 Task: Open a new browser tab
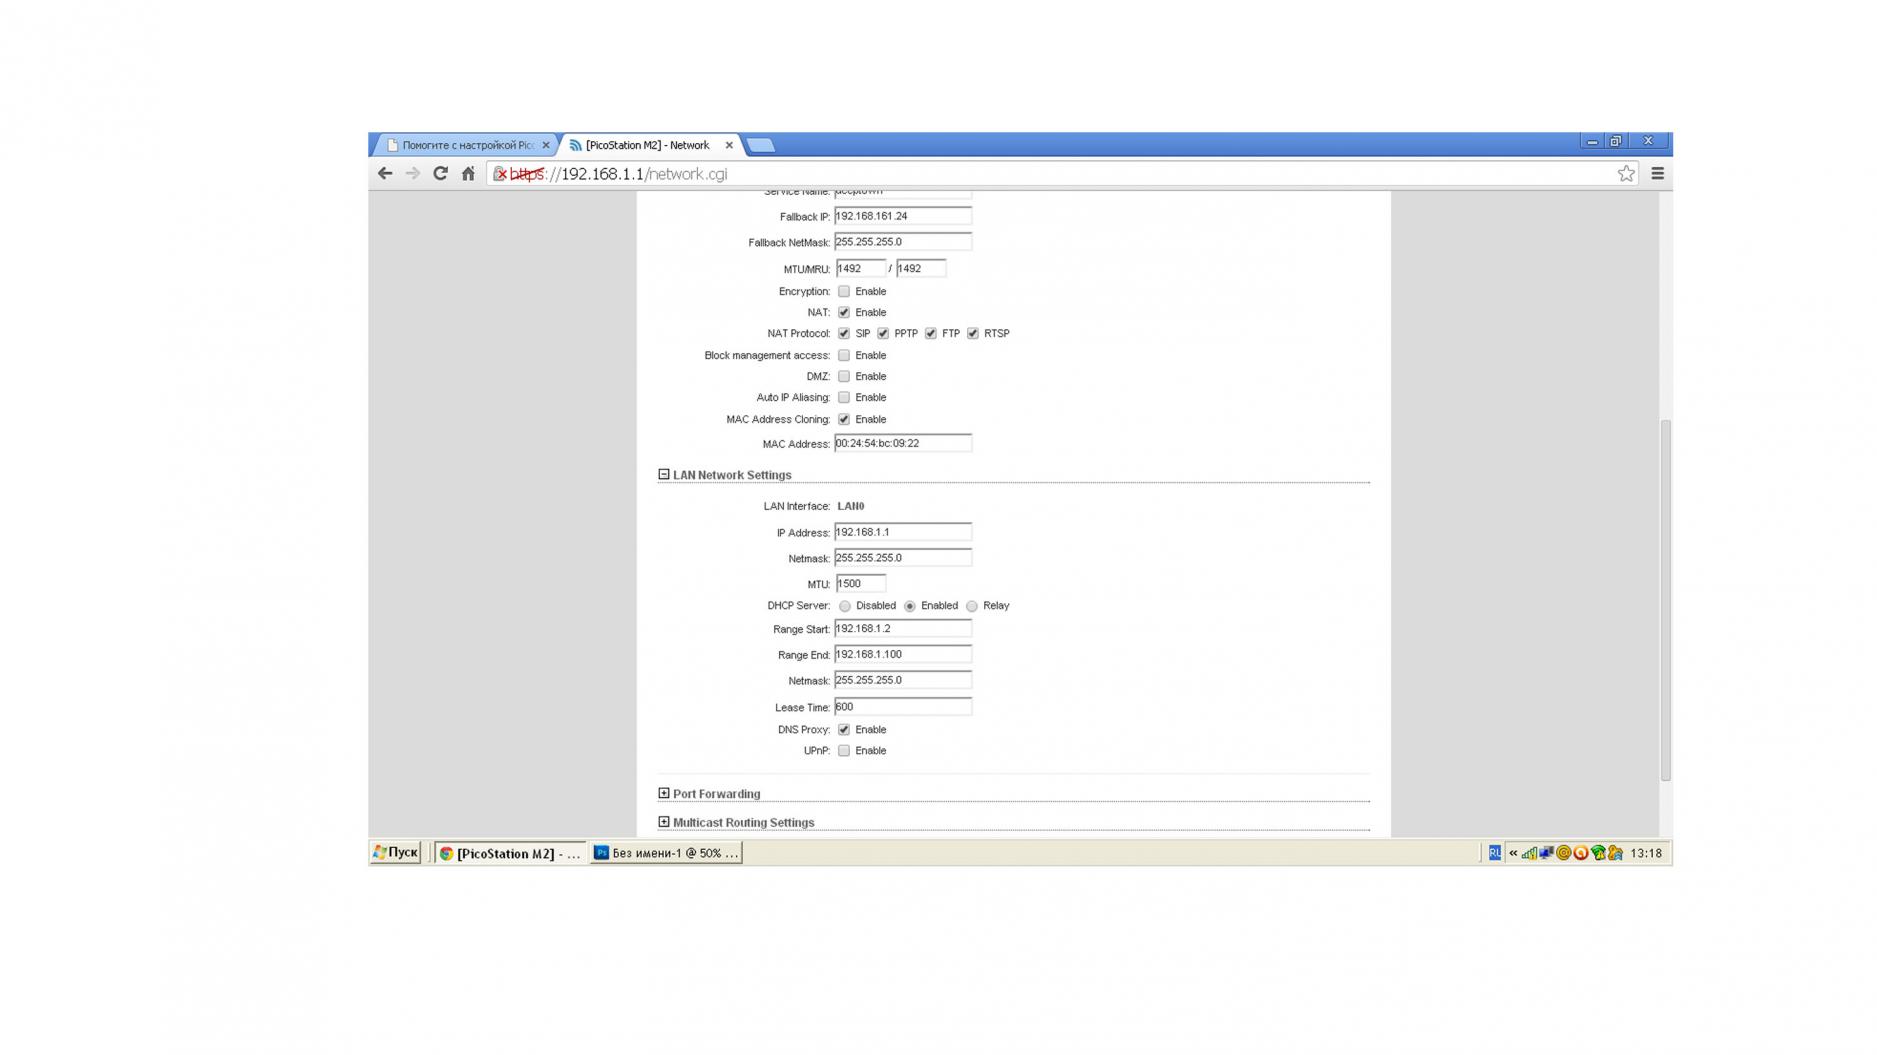(x=761, y=145)
